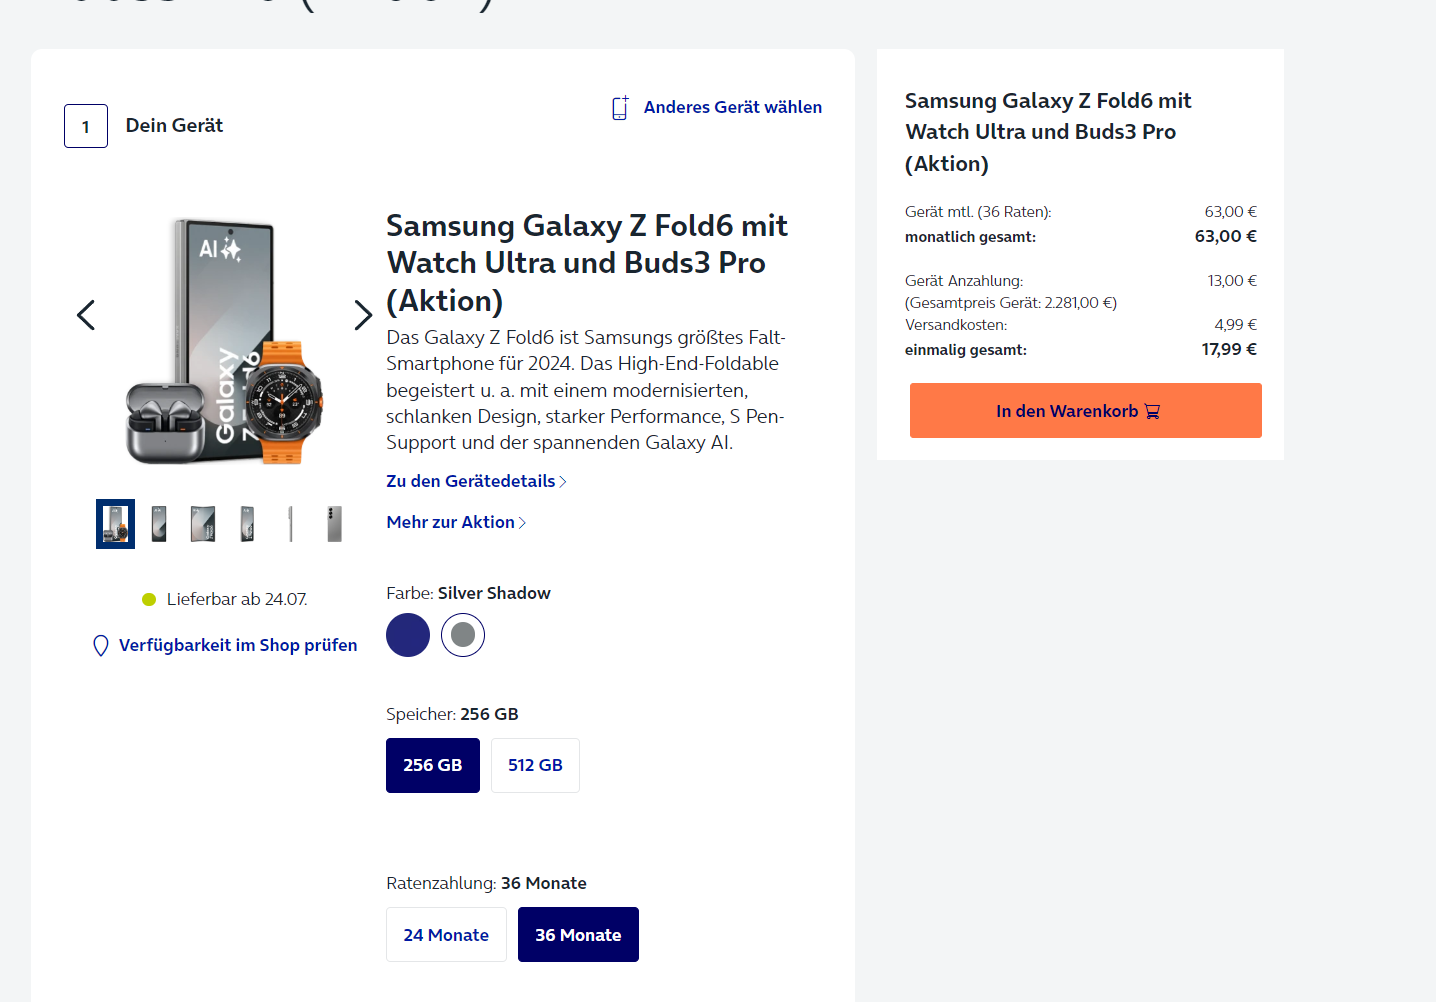This screenshot has height=1002, width=1436.
Task: Select the 36 Monate installment option
Action: pos(578,935)
